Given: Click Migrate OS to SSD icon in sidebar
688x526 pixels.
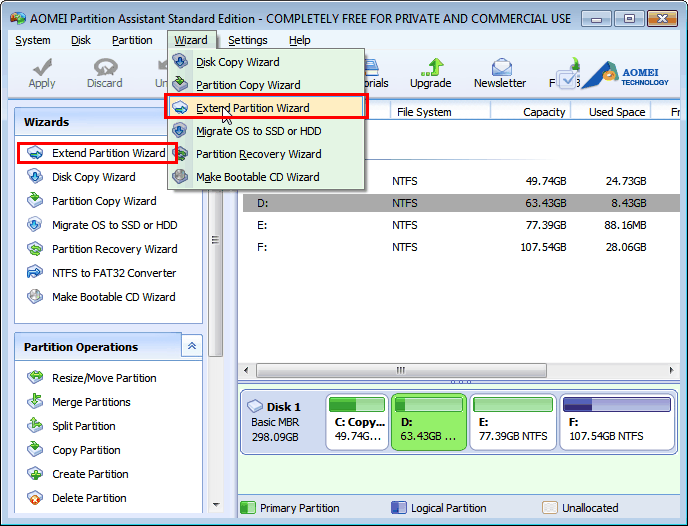Looking at the screenshot, I should pos(35,225).
